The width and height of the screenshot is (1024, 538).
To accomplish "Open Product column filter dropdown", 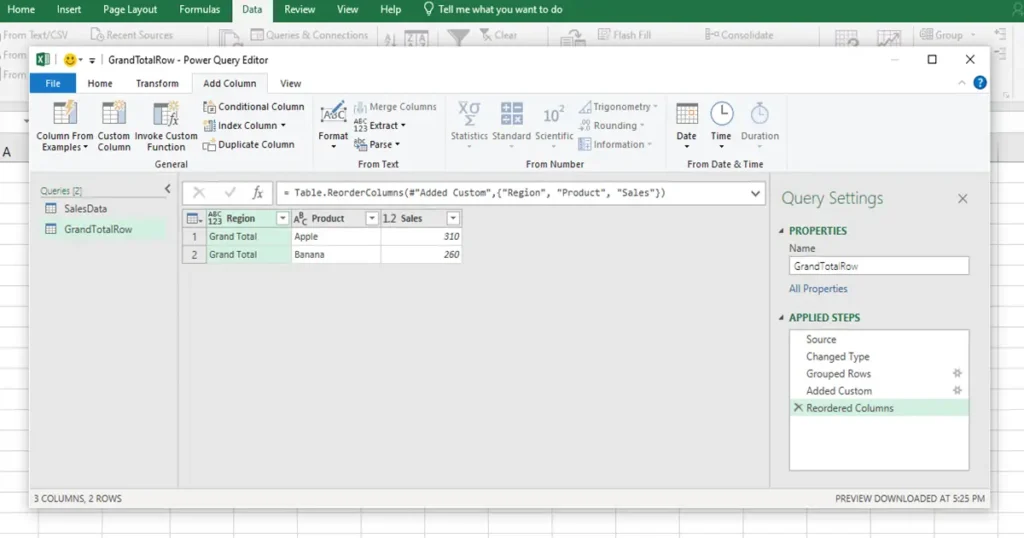I will [372, 219].
